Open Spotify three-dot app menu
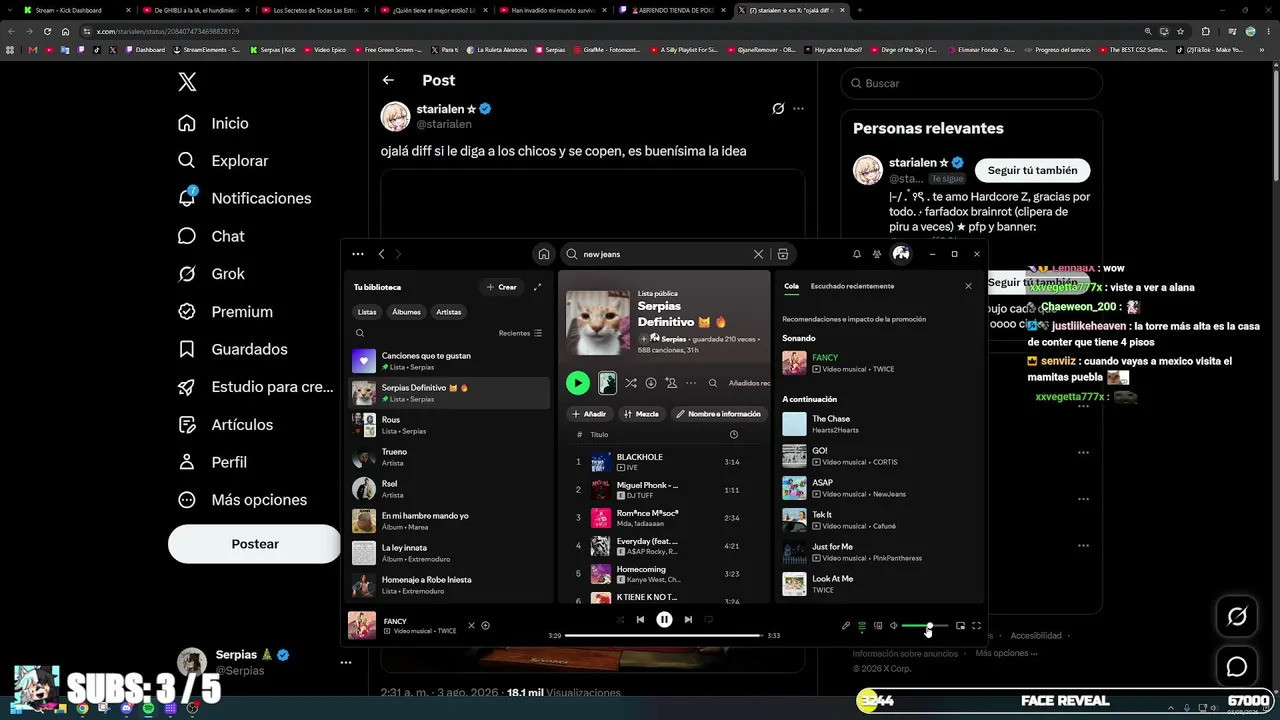1280x720 pixels. pyautogui.click(x=358, y=254)
